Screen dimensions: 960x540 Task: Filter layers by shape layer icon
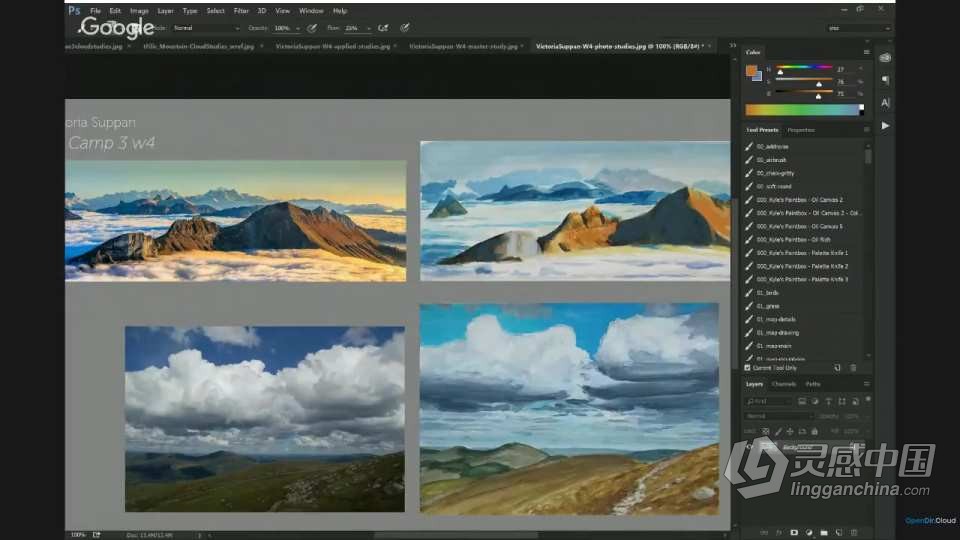pos(842,402)
